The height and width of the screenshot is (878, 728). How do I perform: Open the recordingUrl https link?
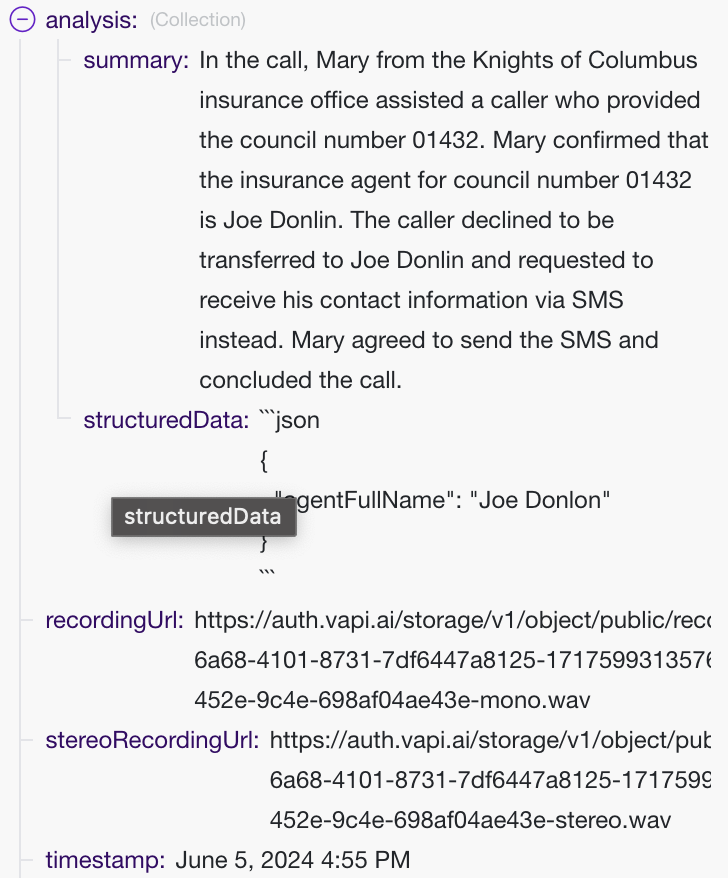click(452, 620)
